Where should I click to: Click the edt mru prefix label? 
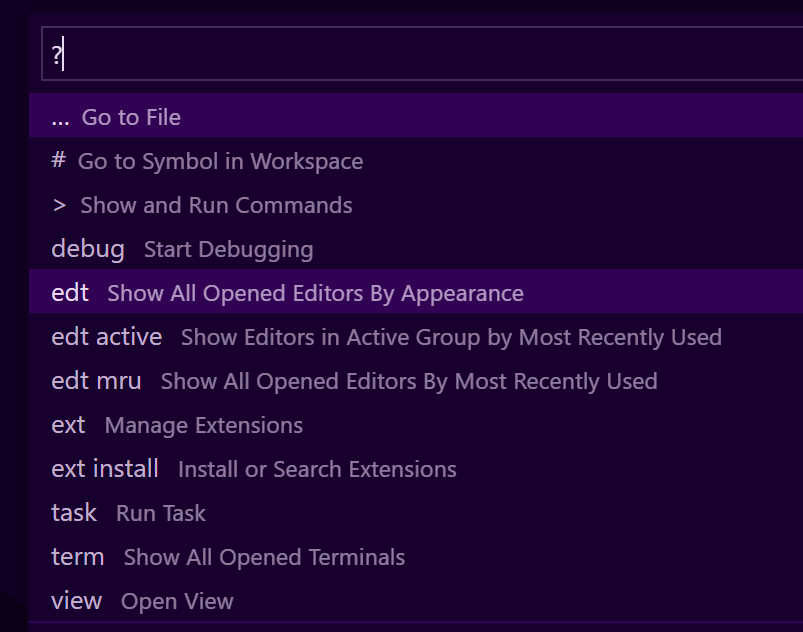click(x=96, y=381)
